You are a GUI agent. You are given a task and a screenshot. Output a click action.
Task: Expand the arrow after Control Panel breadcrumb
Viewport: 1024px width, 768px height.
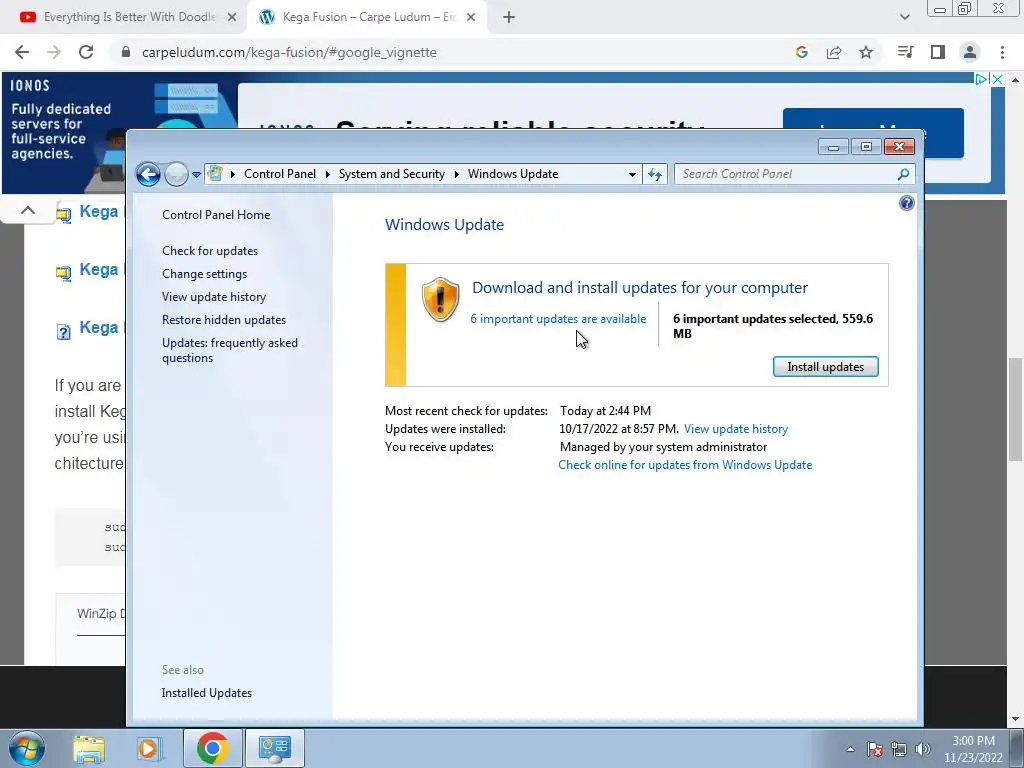(x=327, y=174)
